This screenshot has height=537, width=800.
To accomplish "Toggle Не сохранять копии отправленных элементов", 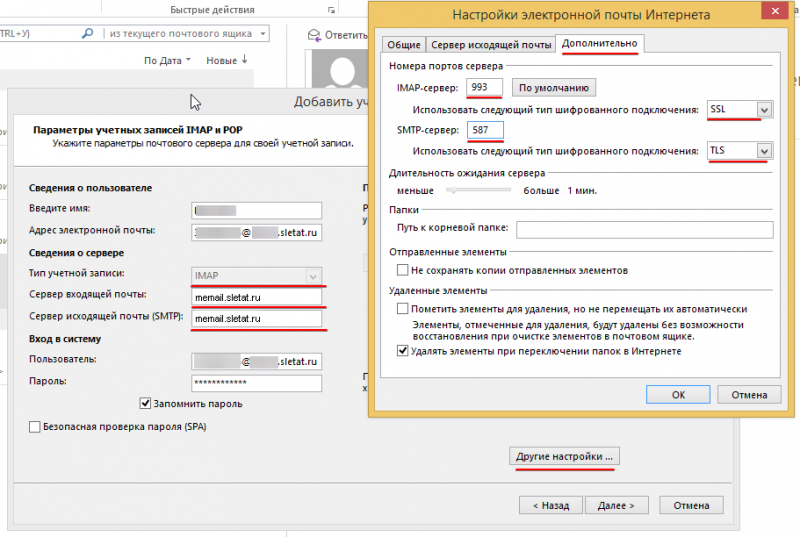I will (403, 270).
